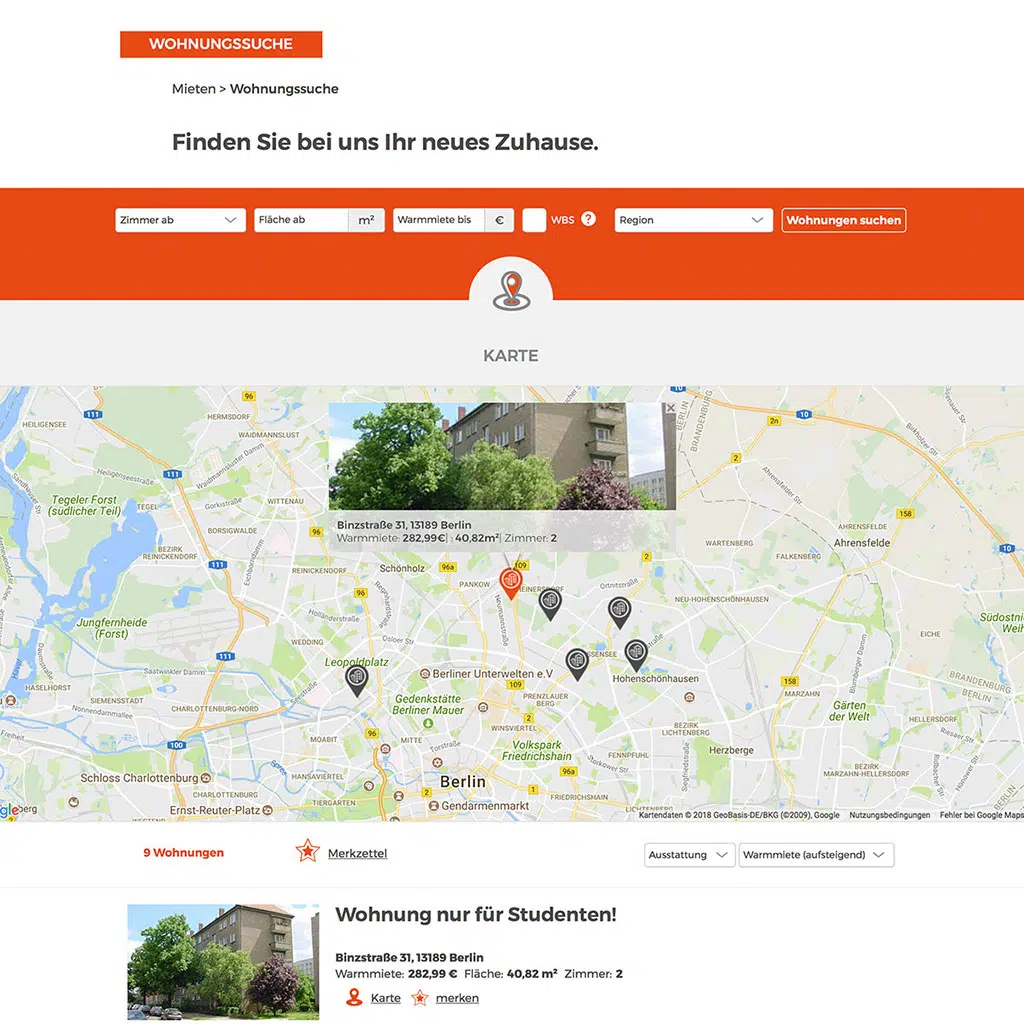Viewport: 1024px width, 1024px height.
Task: Click the Schloss Charlottenburg map icon
Action: coord(206,778)
